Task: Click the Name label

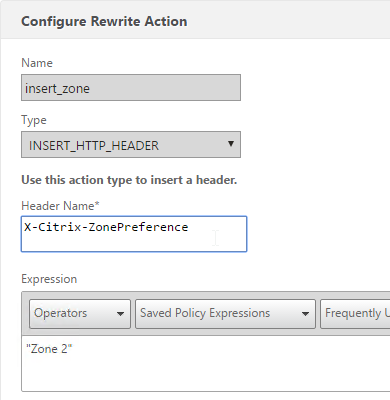Action: (37, 63)
